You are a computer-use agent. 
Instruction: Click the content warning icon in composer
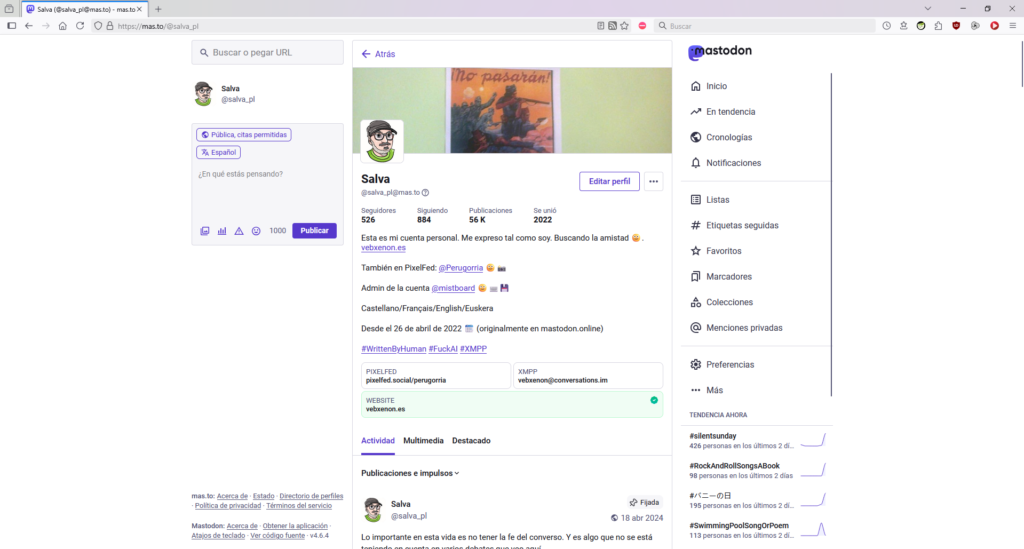pos(239,230)
